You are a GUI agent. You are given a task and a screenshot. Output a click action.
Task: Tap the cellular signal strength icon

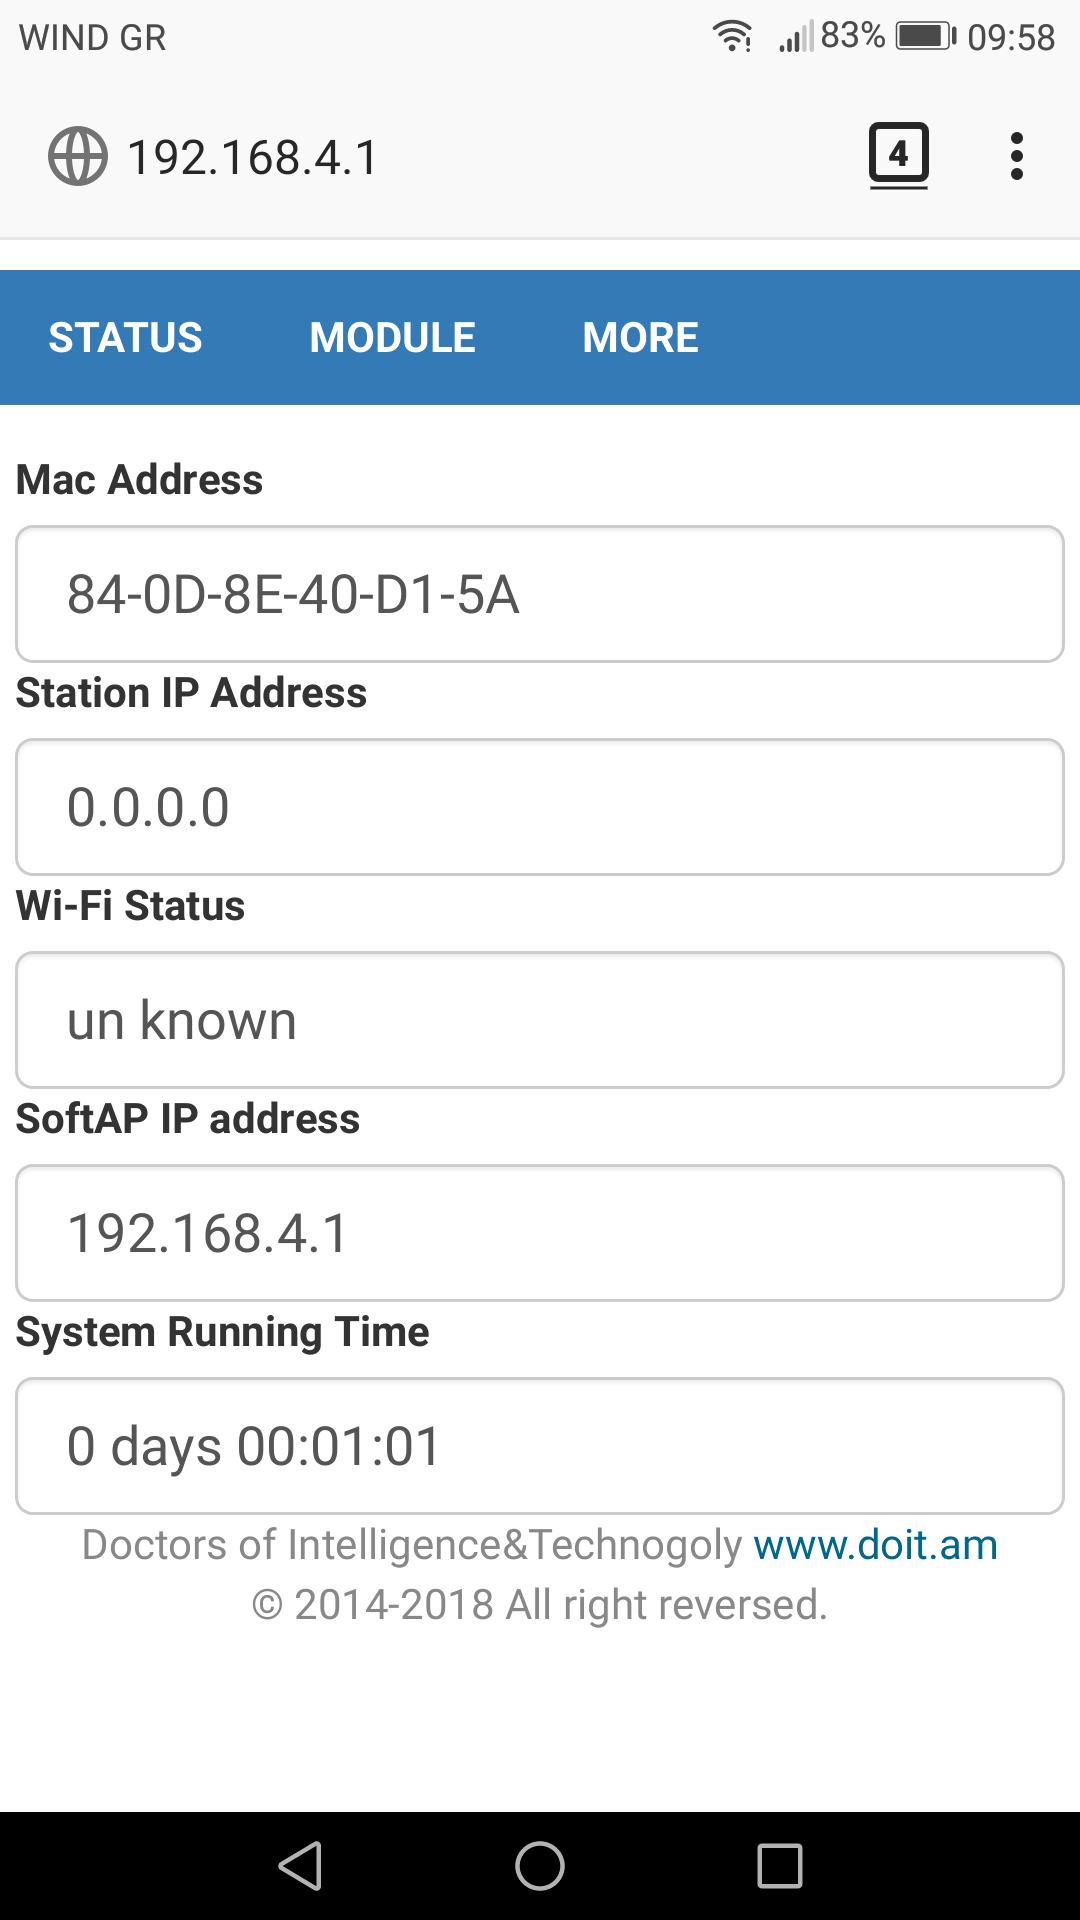pos(796,38)
